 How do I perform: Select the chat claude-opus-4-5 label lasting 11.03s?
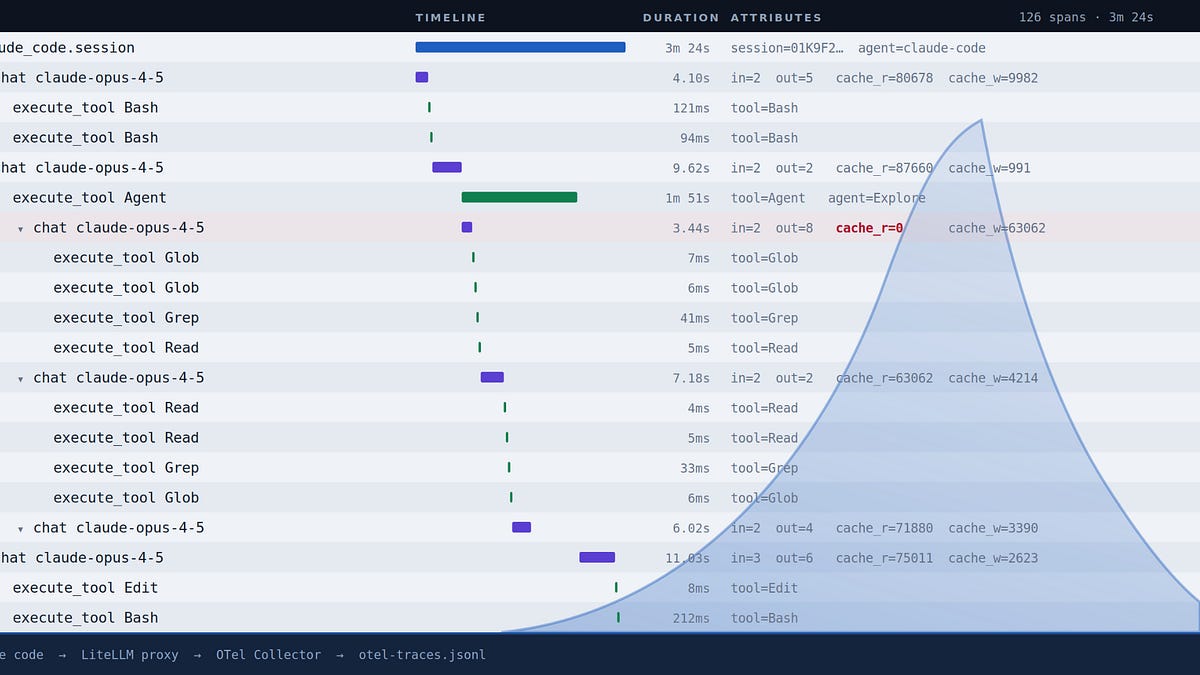81,558
